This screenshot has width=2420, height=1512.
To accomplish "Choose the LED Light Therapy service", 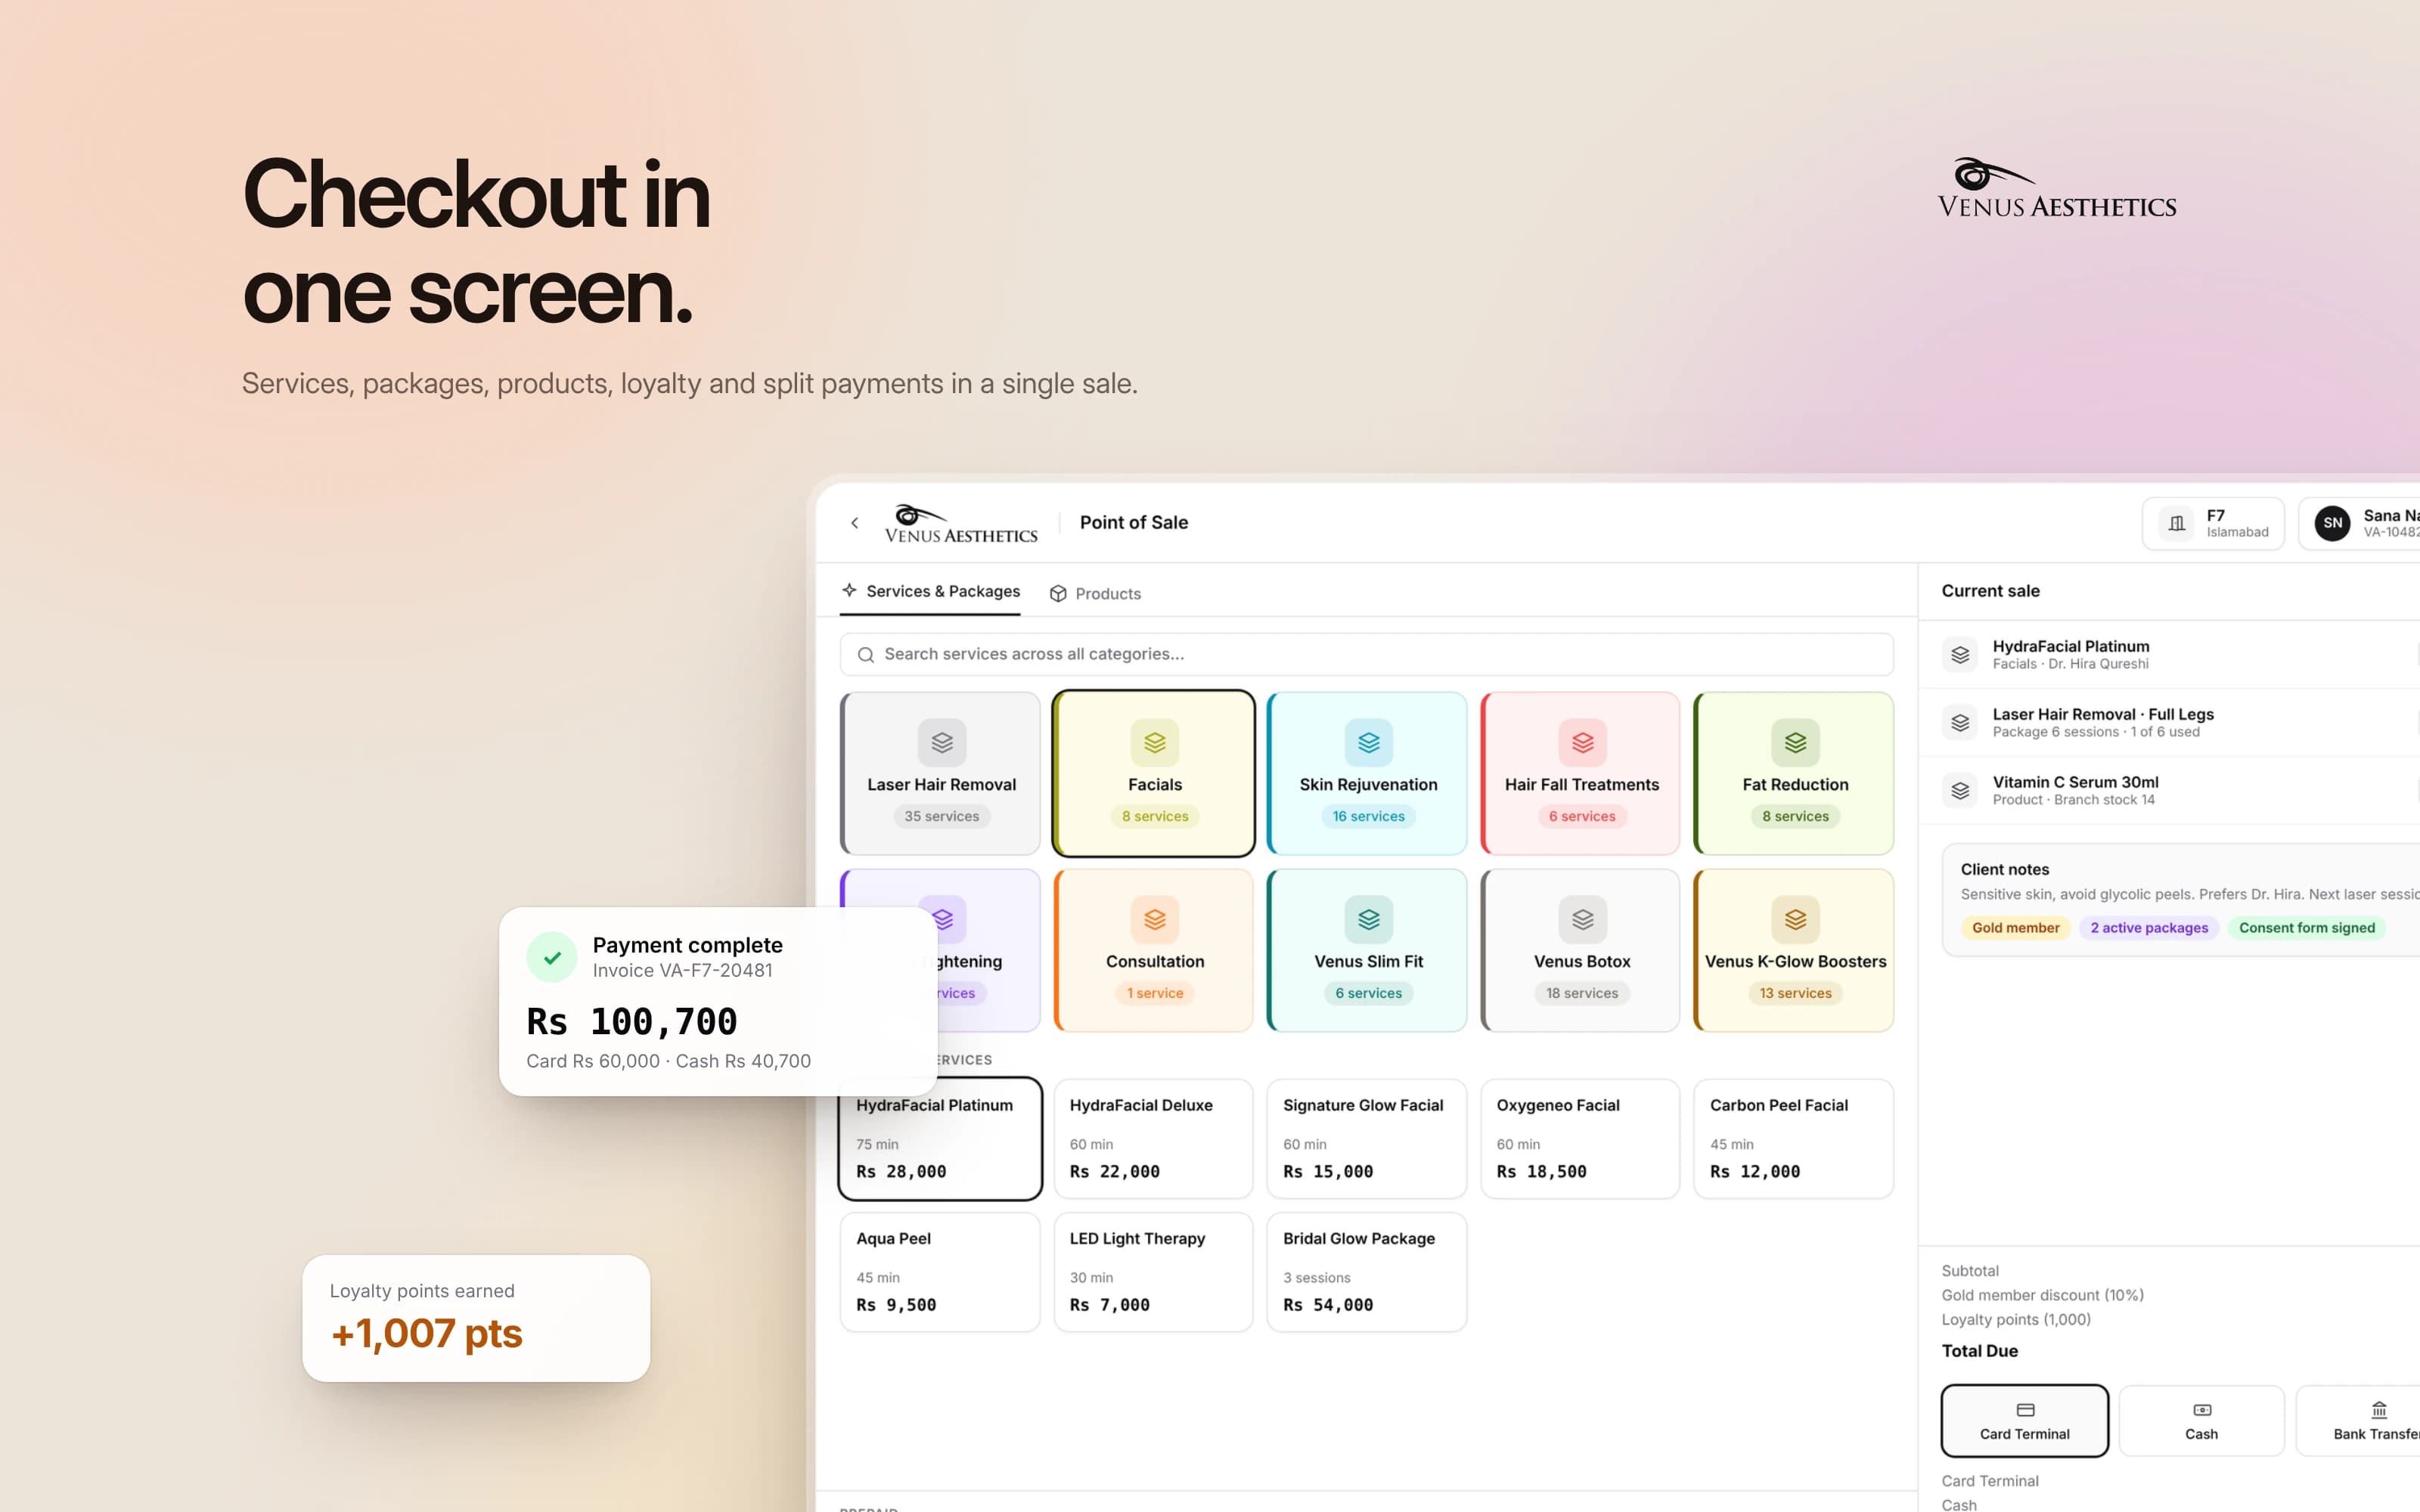I will point(1153,1272).
